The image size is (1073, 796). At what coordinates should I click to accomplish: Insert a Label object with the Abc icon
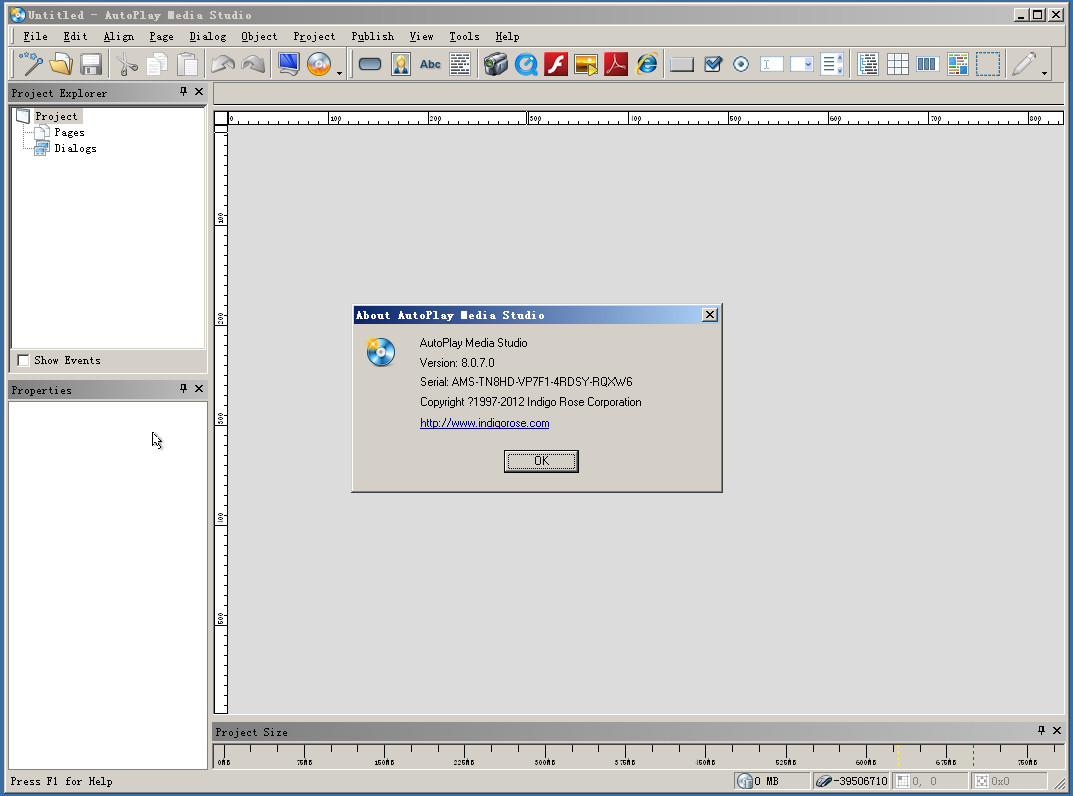[430, 64]
